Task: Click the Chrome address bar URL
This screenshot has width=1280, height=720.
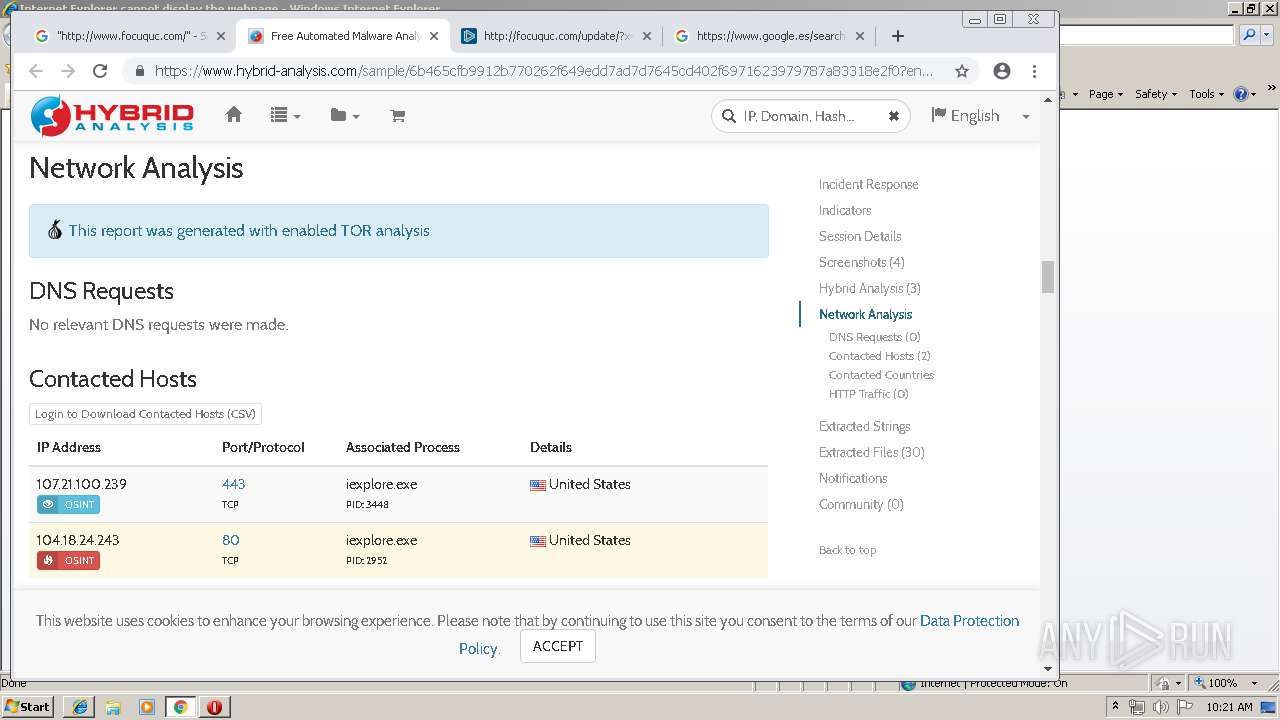Action: point(544,71)
